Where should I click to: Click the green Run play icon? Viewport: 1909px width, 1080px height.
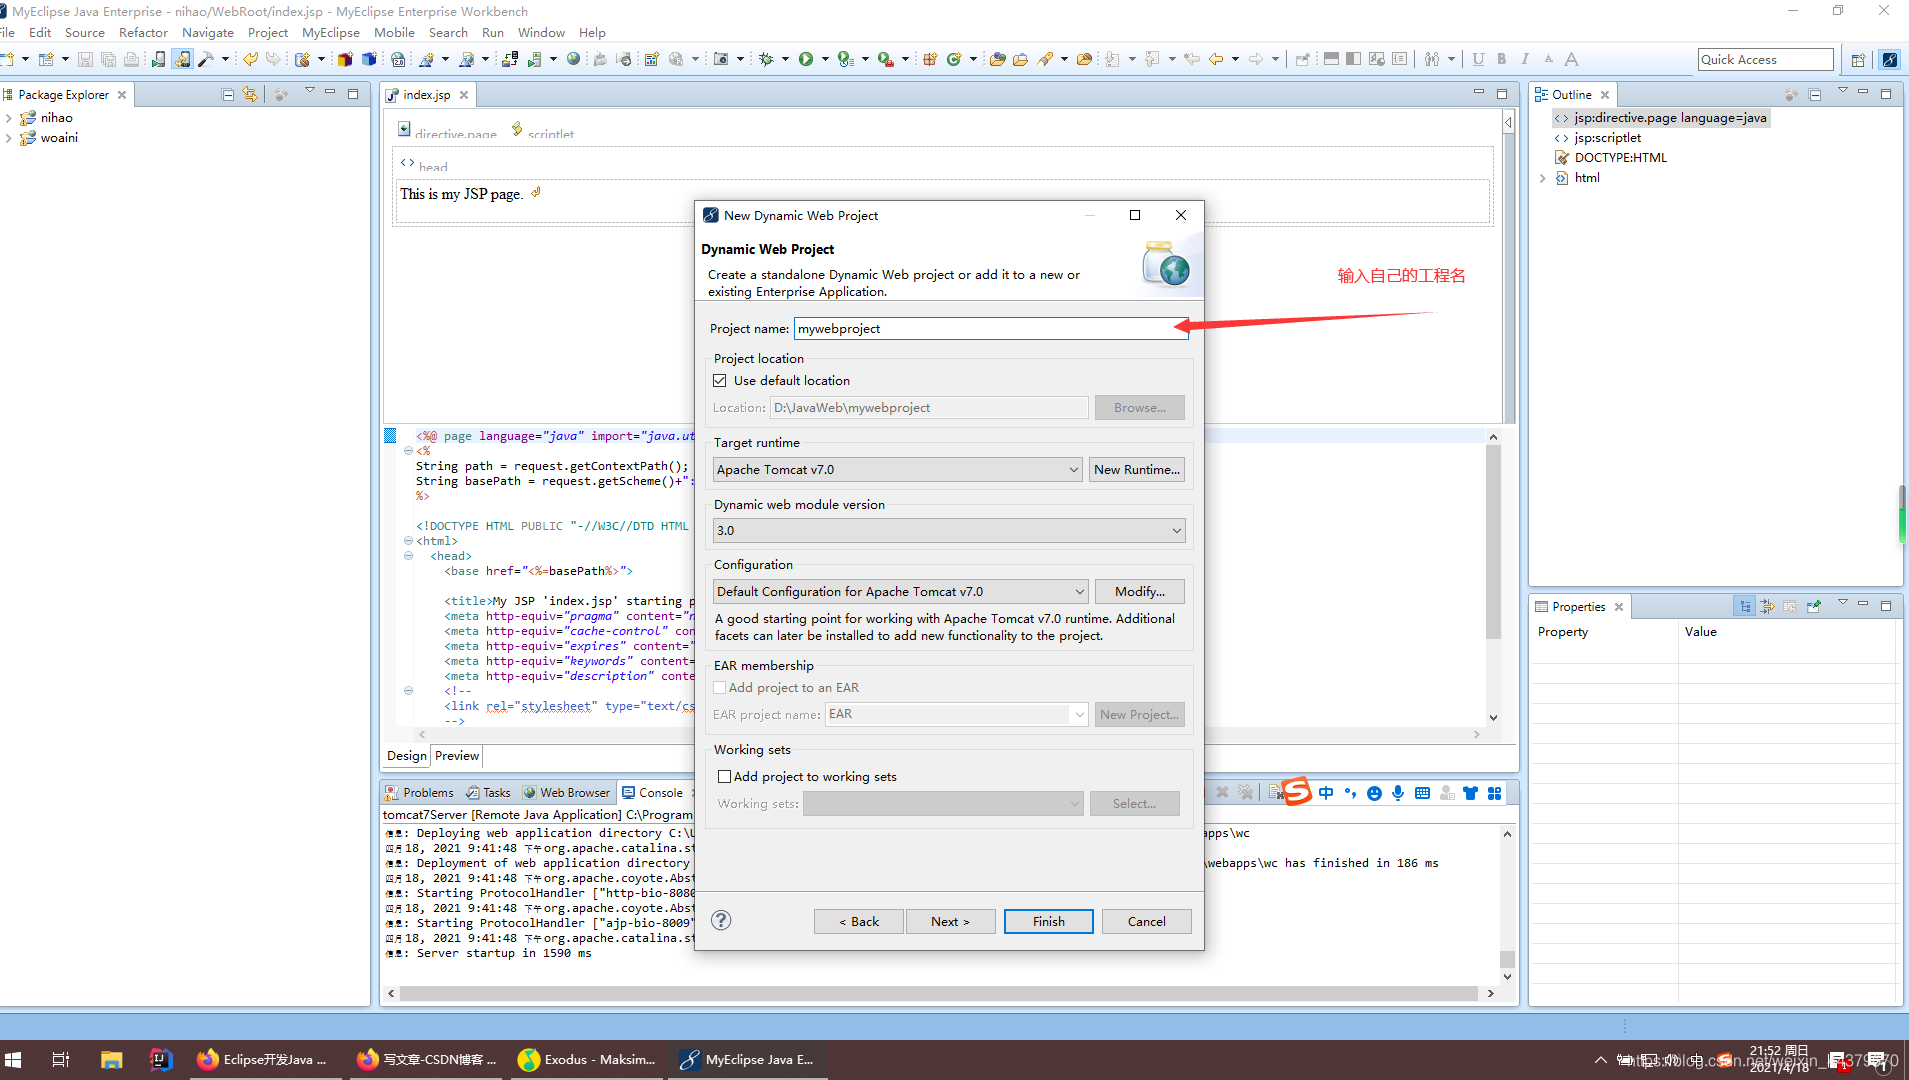tap(806, 59)
